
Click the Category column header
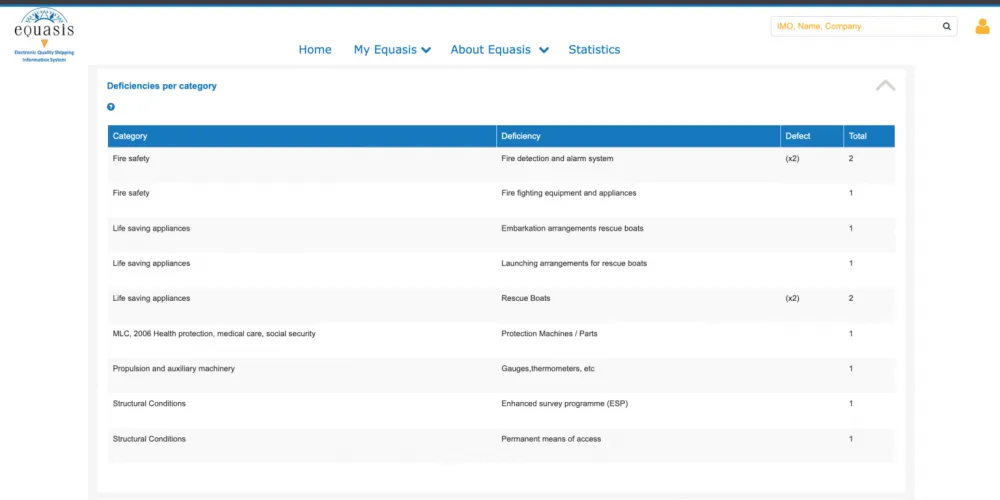point(302,136)
